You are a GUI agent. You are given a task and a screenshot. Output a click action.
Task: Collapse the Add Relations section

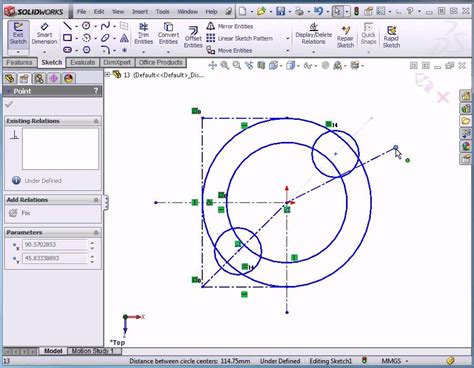click(x=96, y=200)
